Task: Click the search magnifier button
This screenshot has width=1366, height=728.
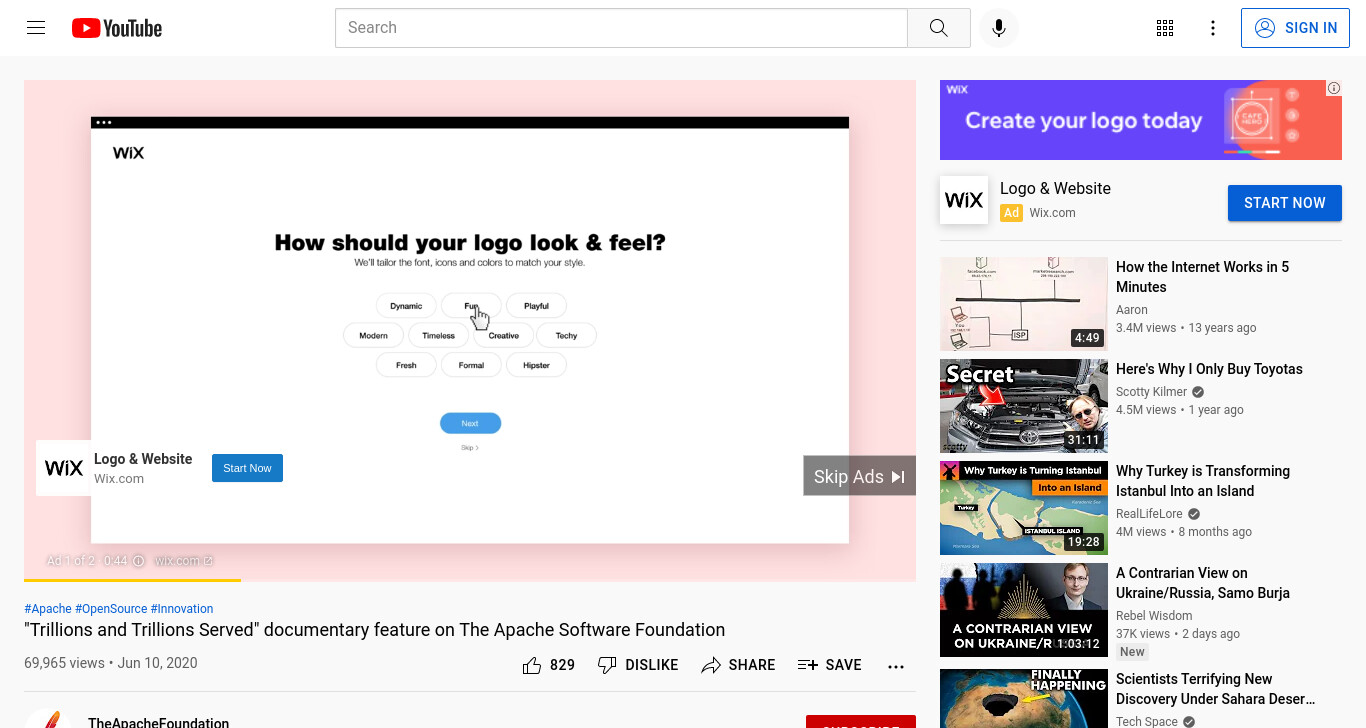Action: tap(938, 28)
